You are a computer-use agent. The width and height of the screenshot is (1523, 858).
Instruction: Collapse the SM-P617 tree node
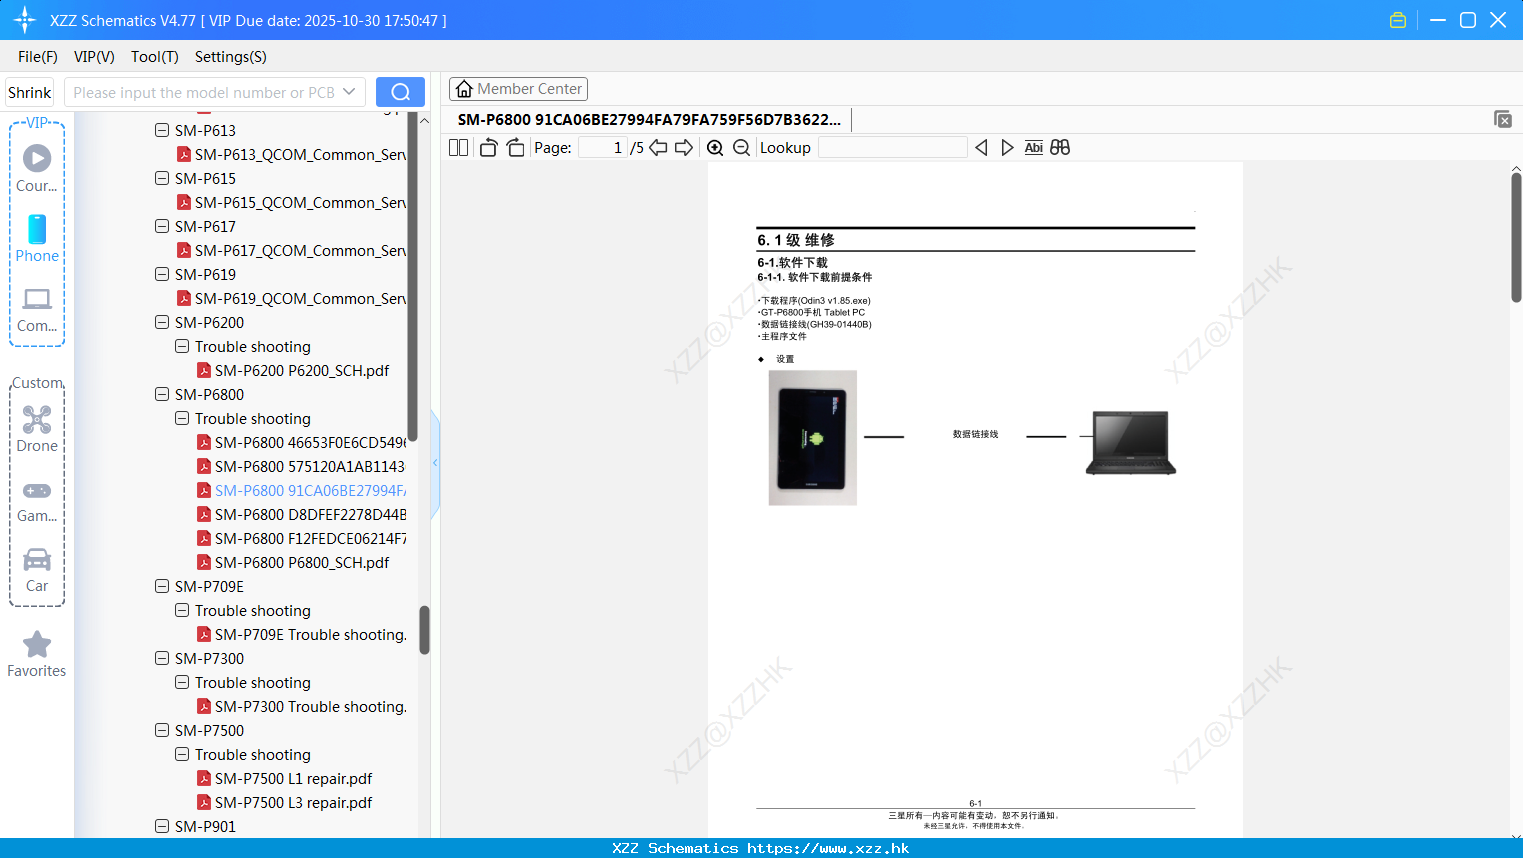coord(162,226)
